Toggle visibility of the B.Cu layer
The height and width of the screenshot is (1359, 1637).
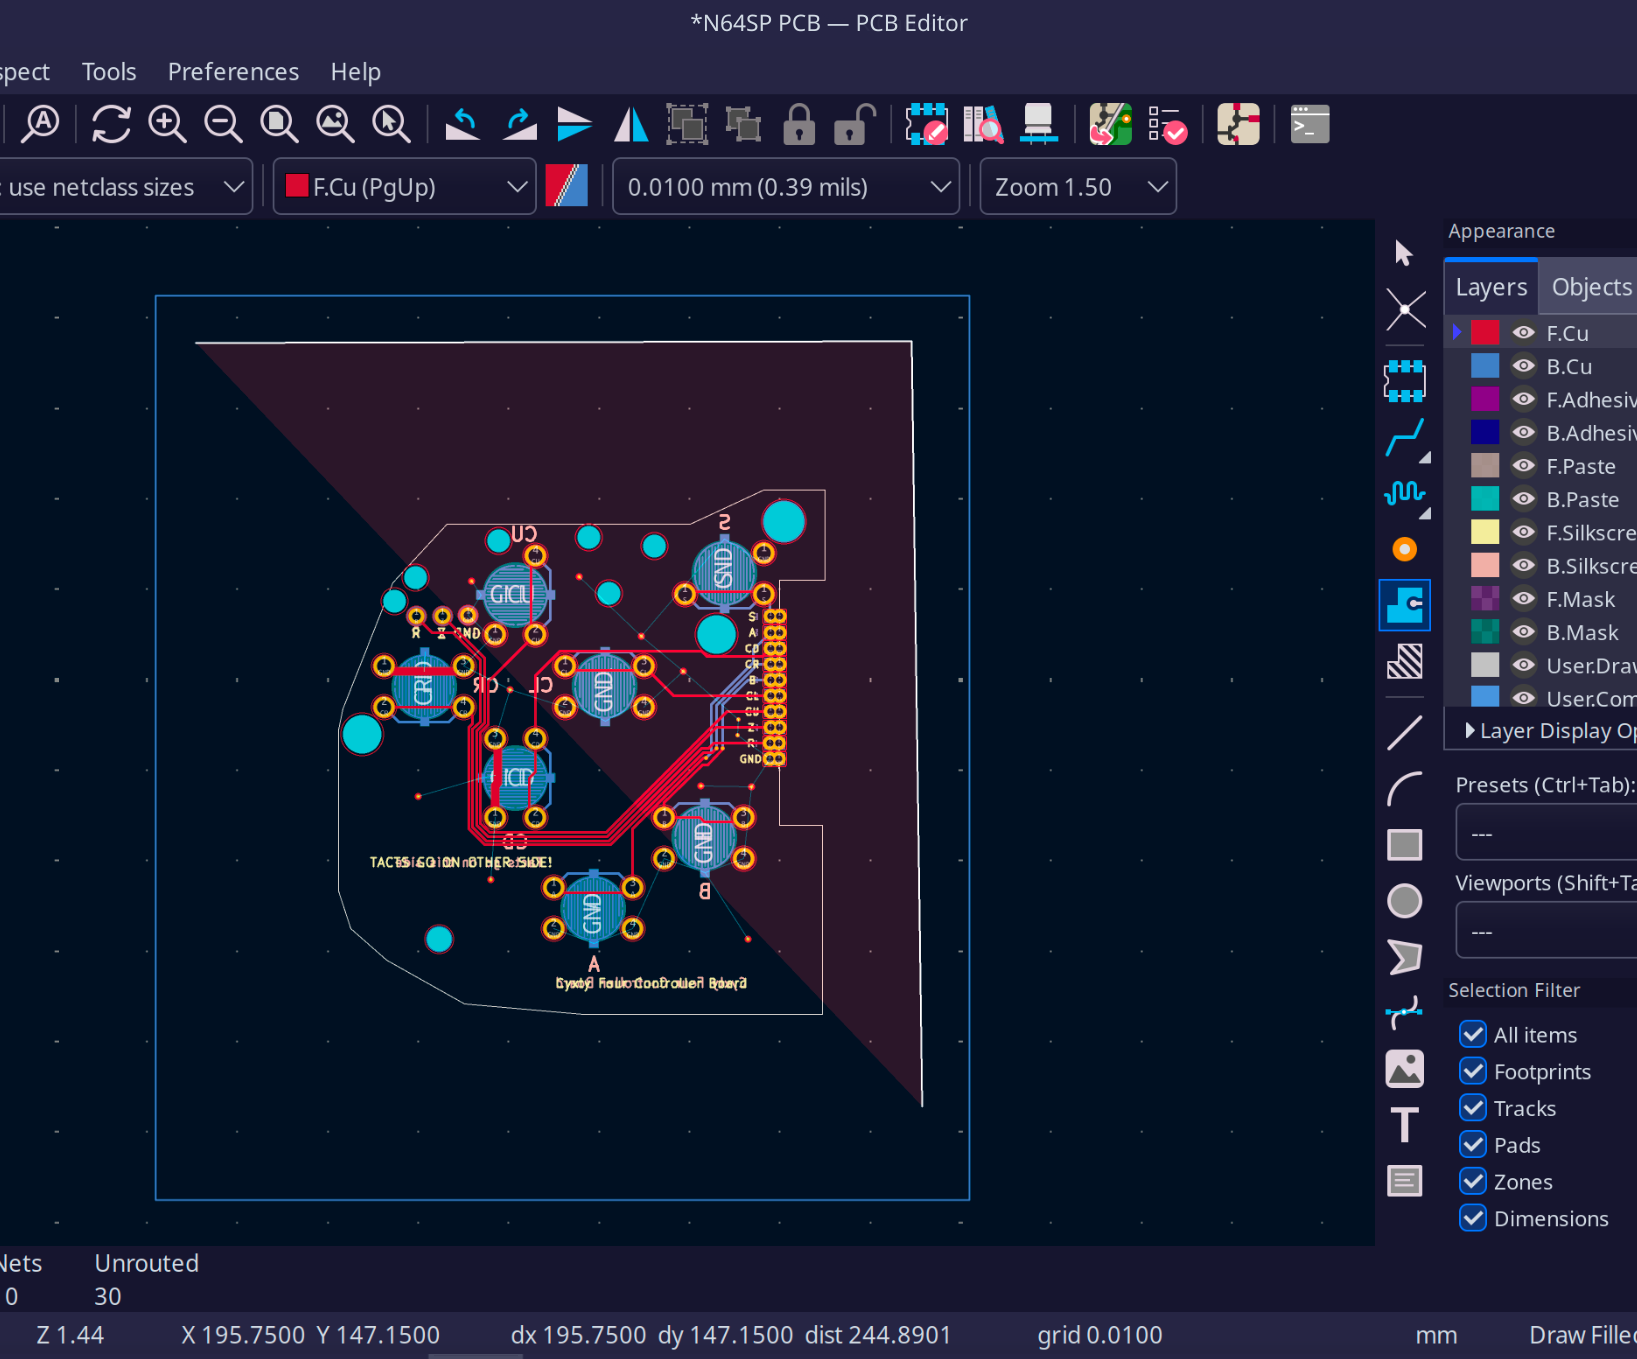pos(1523,366)
